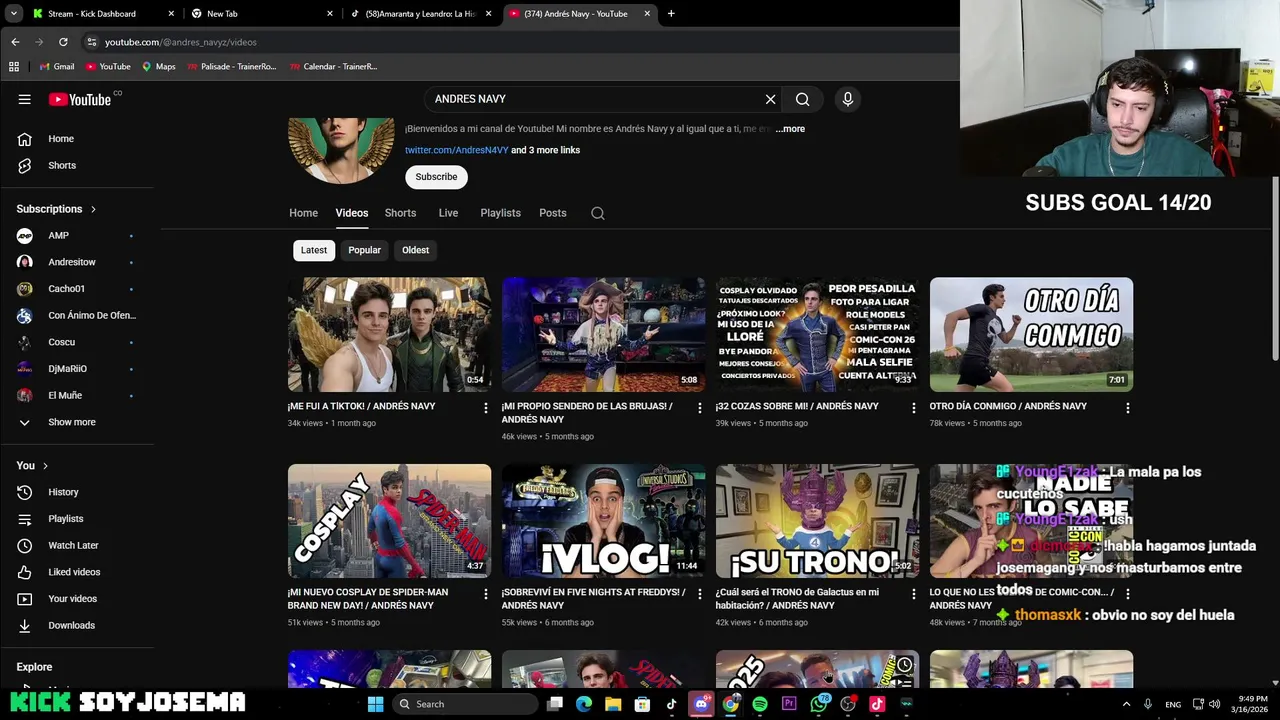The width and height of the screenshot is (1280, 720).
Task: Click the page vertical scrollbar
Action: pos(1275,268)
